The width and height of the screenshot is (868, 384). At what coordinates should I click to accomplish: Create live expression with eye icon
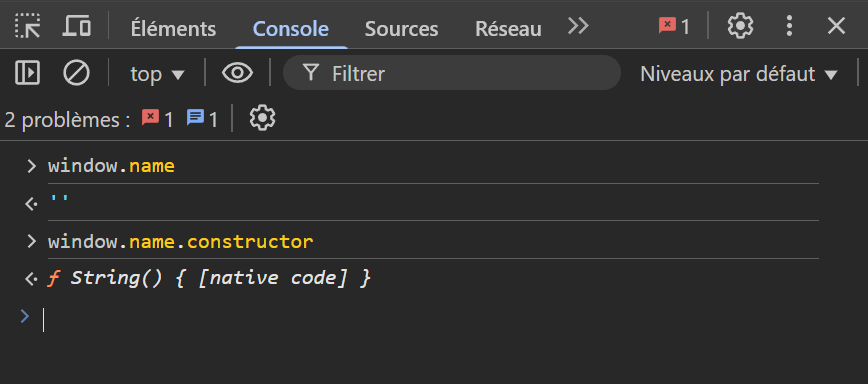(x=237, y=72)
